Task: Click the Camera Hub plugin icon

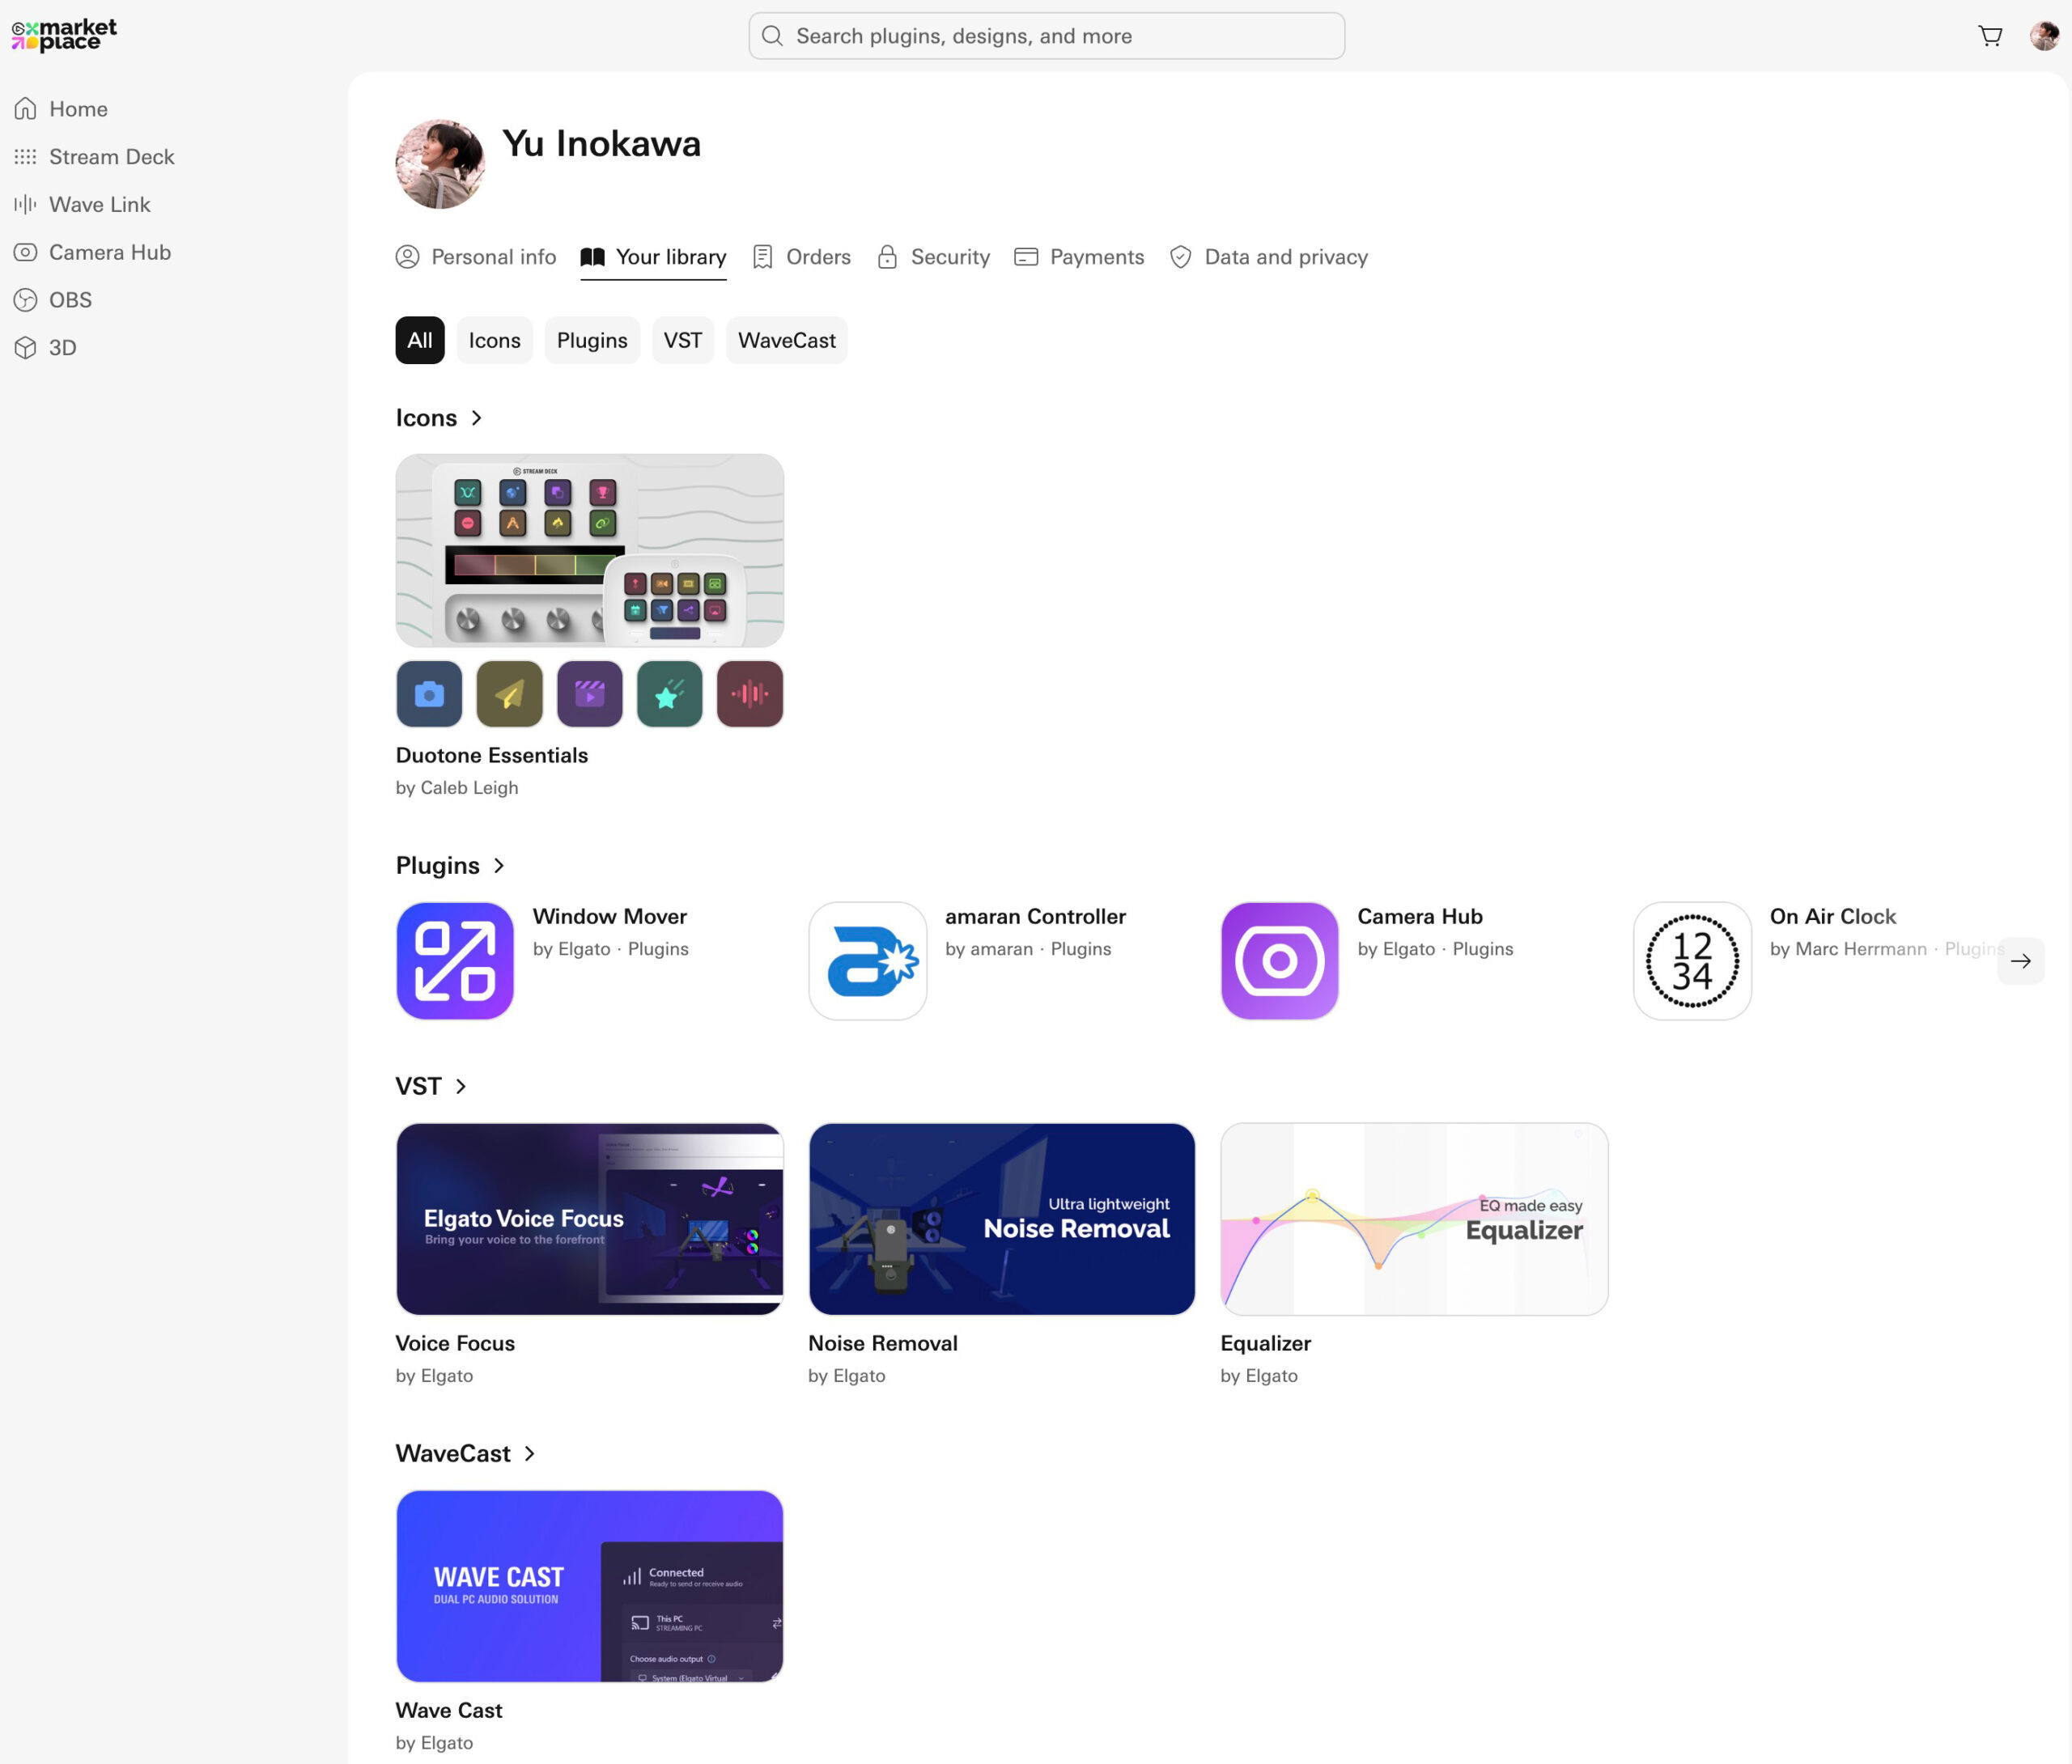Action: [1279, 961]
